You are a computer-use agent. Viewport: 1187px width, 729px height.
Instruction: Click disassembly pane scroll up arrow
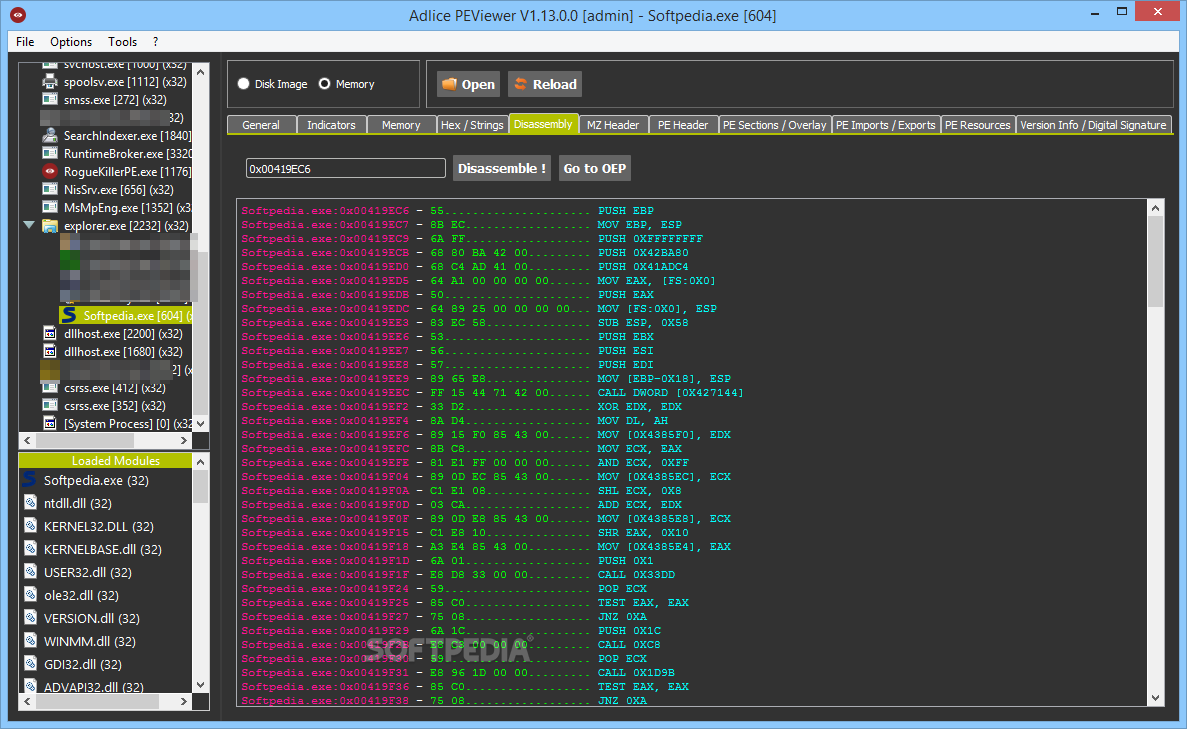(1155, 208)
